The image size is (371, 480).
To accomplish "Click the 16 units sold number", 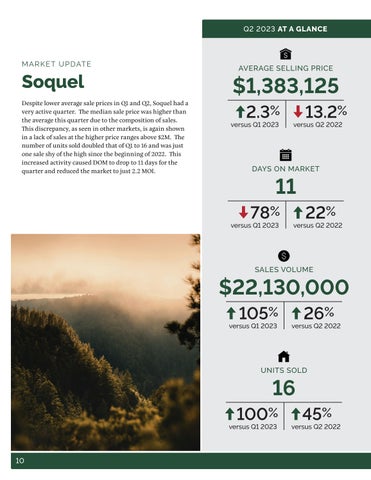I will pos(284,388).
